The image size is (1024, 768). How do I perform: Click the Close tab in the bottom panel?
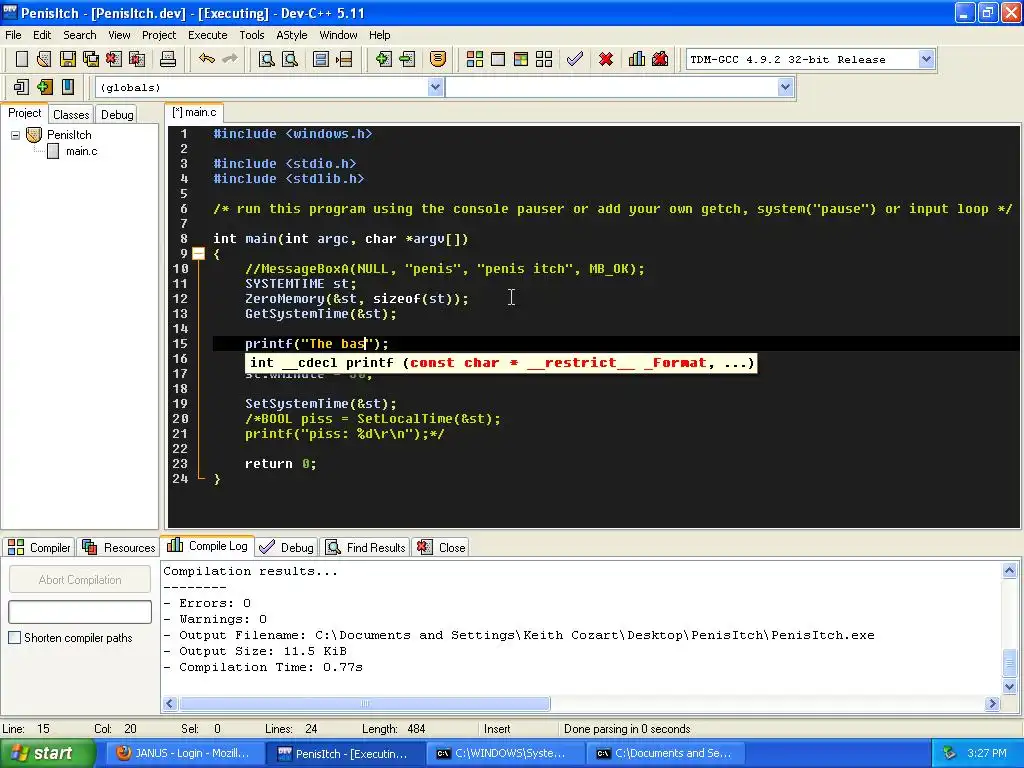click(441, 547)
